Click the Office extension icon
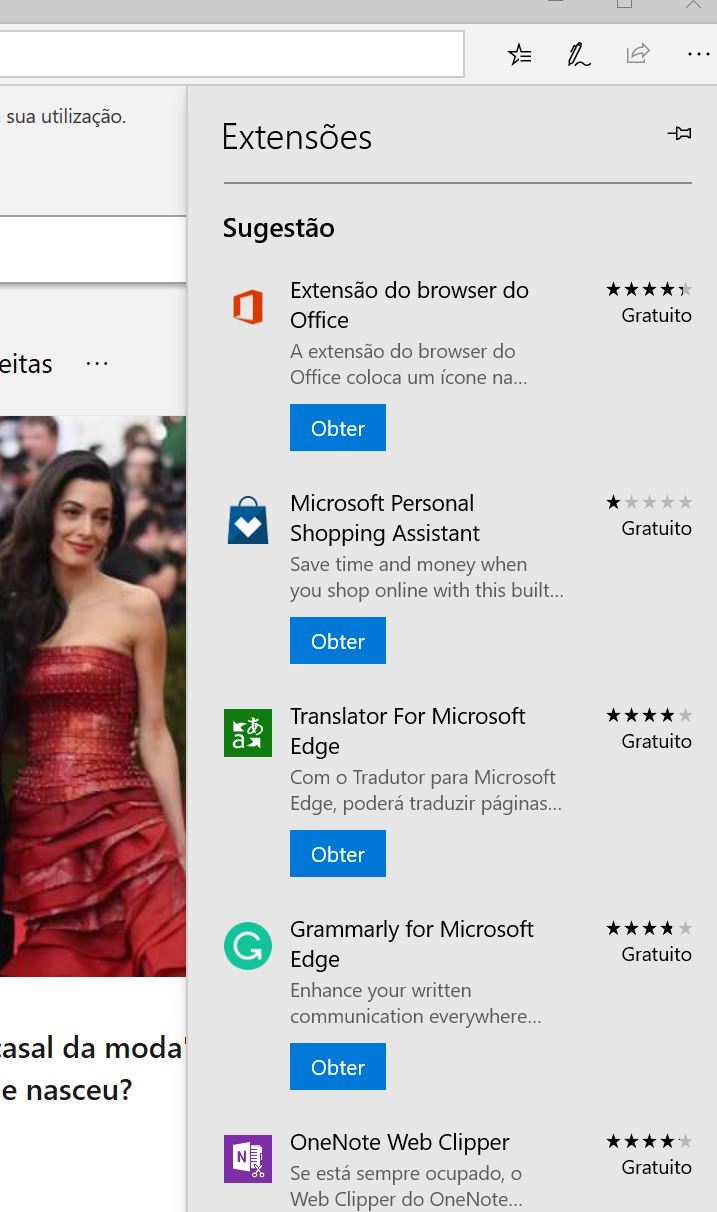Screen dimensions: 717x1212 pos(248,306)
